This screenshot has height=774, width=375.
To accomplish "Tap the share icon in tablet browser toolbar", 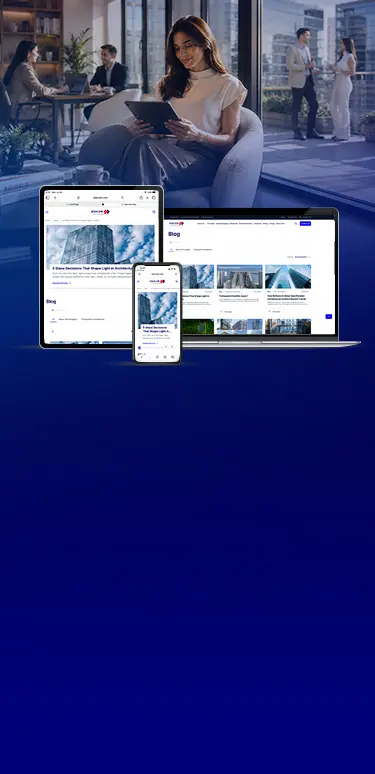I will tap(141, 197).
